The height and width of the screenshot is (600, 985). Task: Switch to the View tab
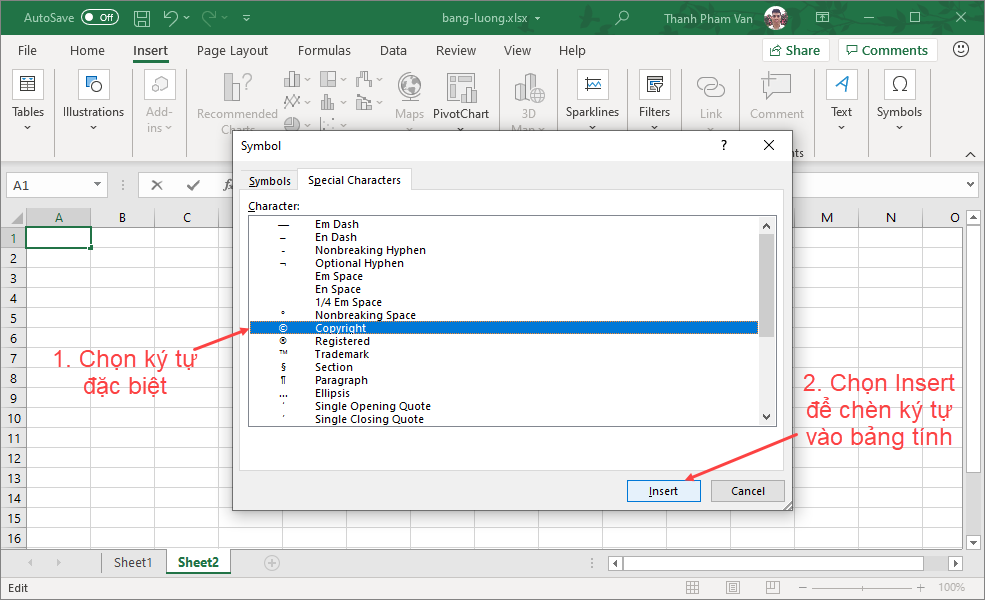pyautogui.click(x=517, y=50)
